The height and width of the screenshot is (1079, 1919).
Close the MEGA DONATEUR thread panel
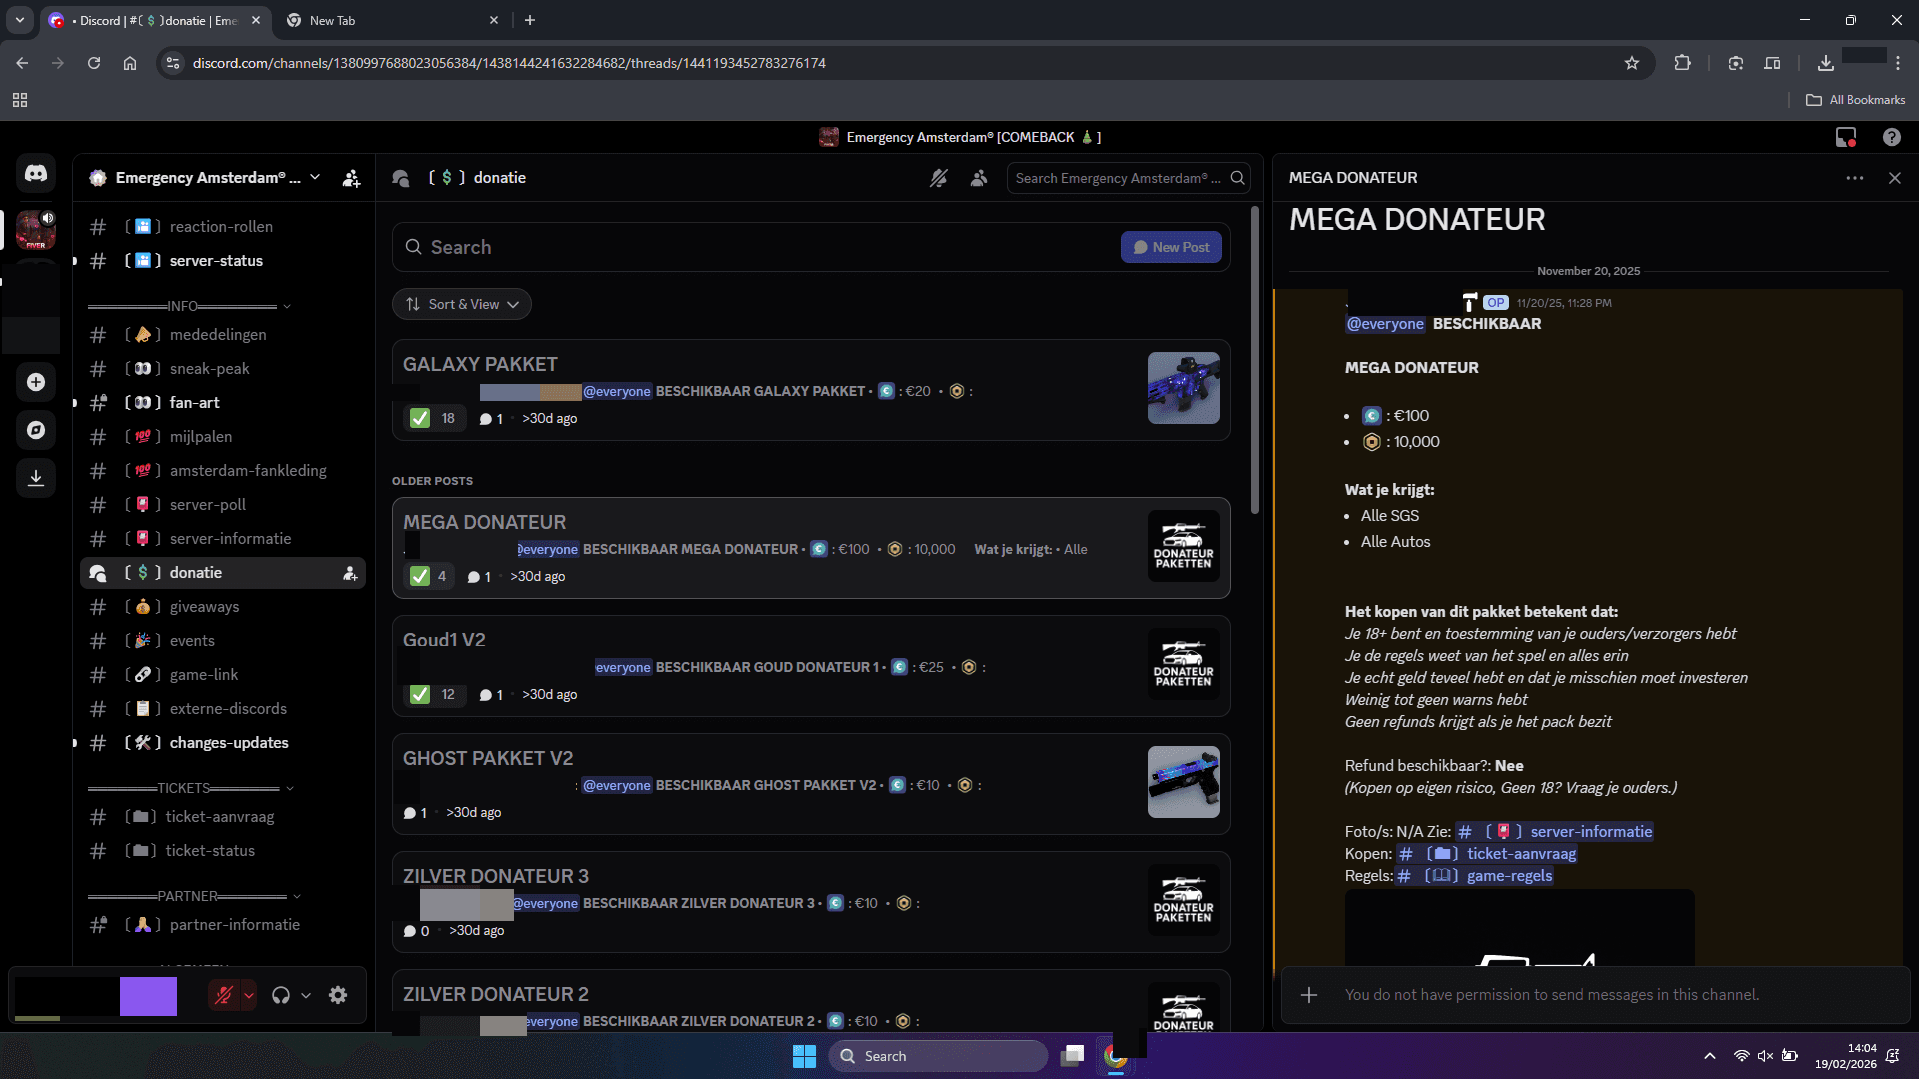tap(1895, 178)
